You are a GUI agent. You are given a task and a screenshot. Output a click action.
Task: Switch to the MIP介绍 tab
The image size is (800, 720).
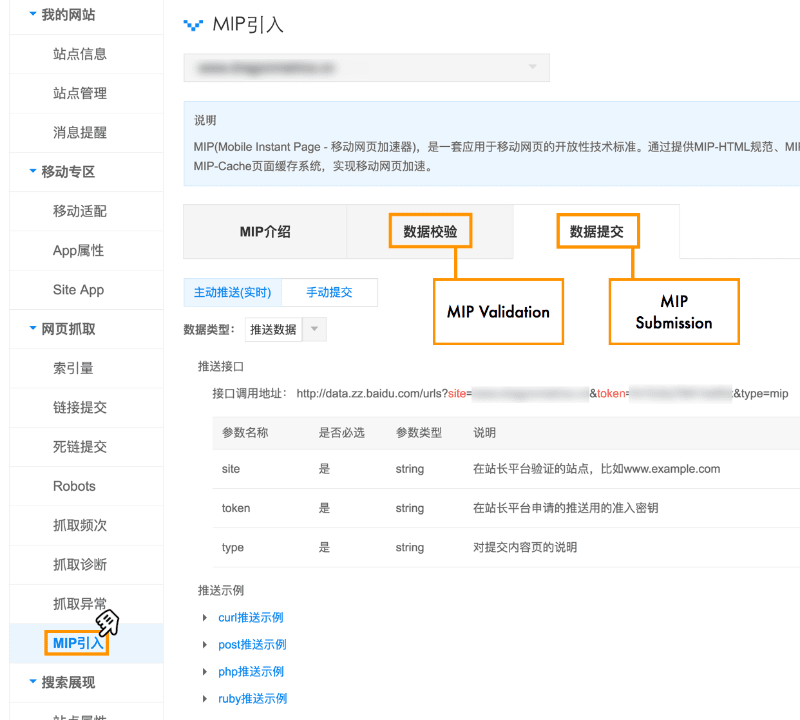click(x=264, y=231)
